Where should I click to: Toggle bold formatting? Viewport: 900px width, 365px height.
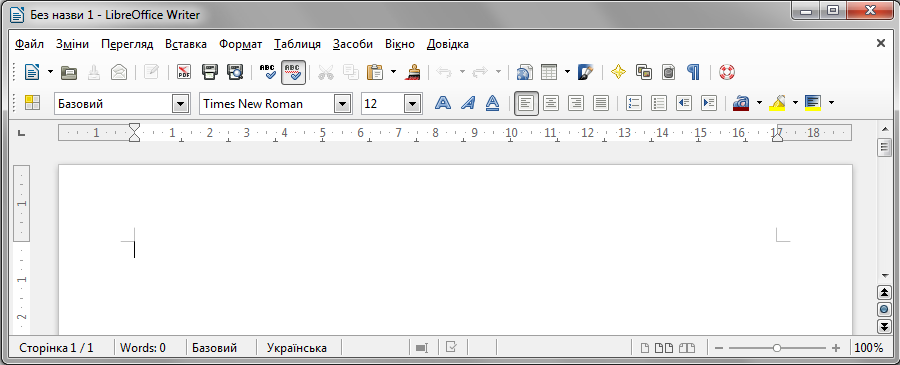pos(443,103)
